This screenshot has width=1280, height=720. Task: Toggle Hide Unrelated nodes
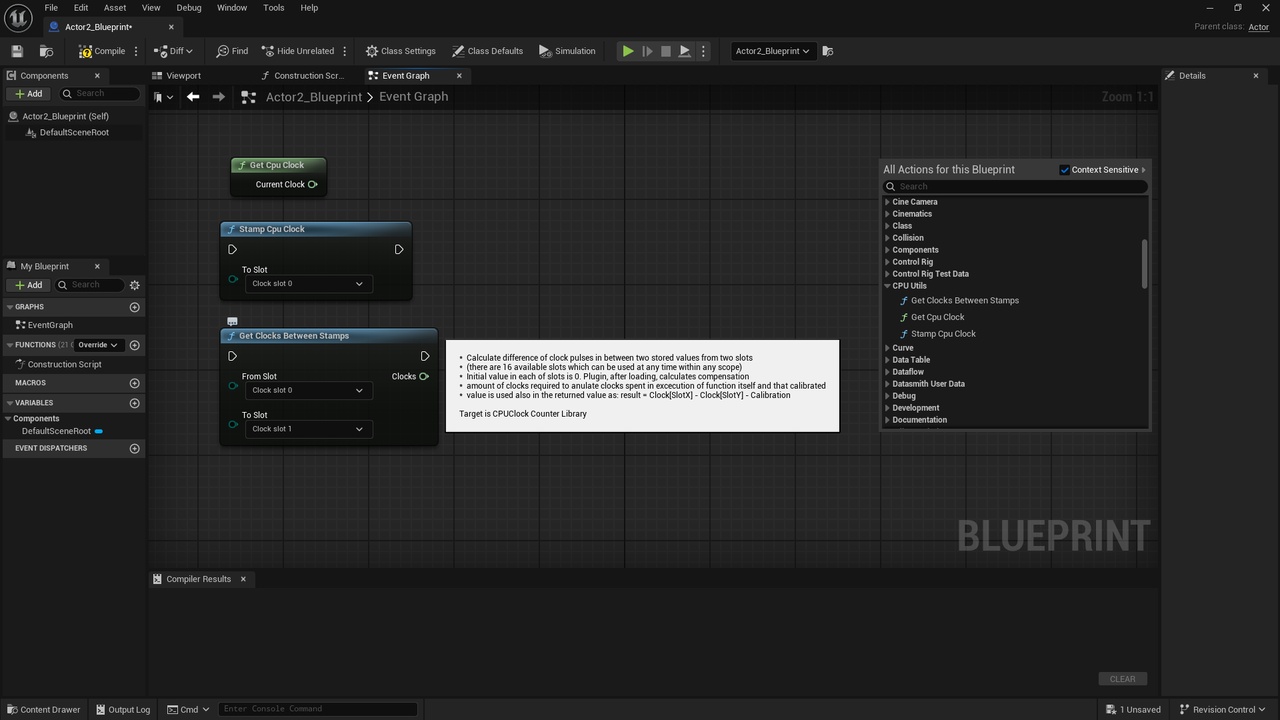pyautogui.click(x=298, y=51)
